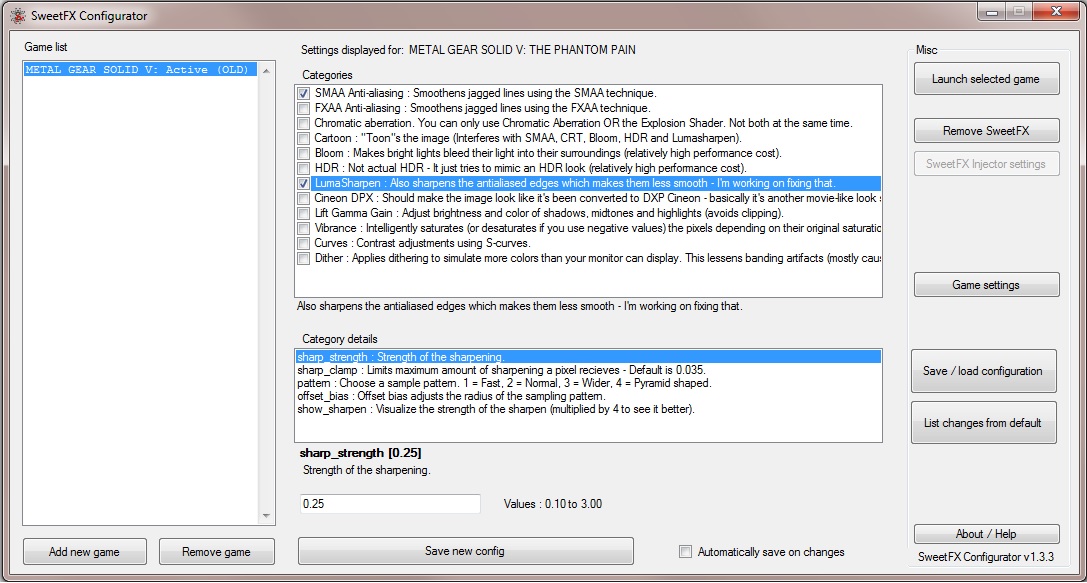Click game list scroll up arrow
This screenshot has width=1087, height=583.
pyautogui.click(x=266, y=71)
